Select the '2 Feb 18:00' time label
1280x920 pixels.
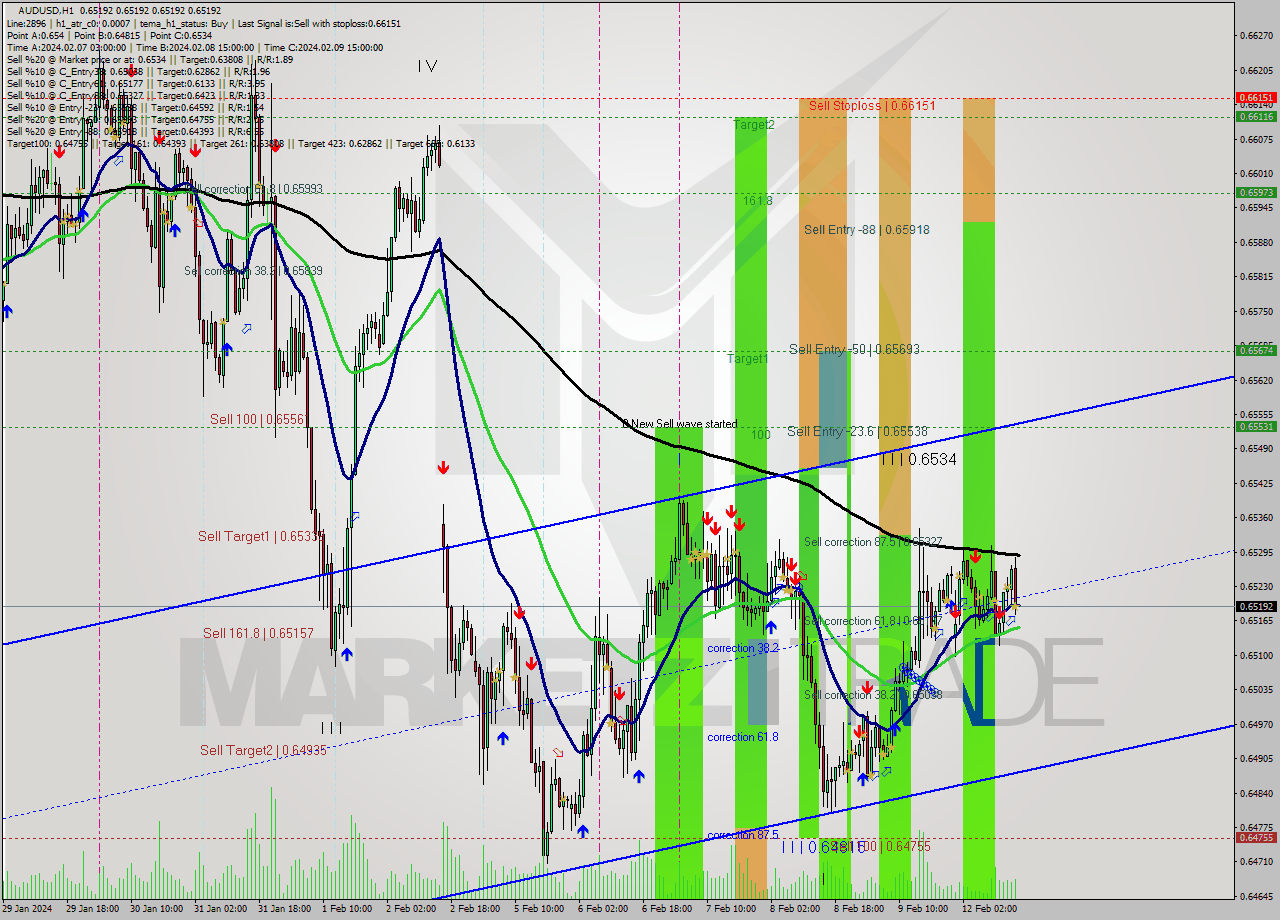476,909
